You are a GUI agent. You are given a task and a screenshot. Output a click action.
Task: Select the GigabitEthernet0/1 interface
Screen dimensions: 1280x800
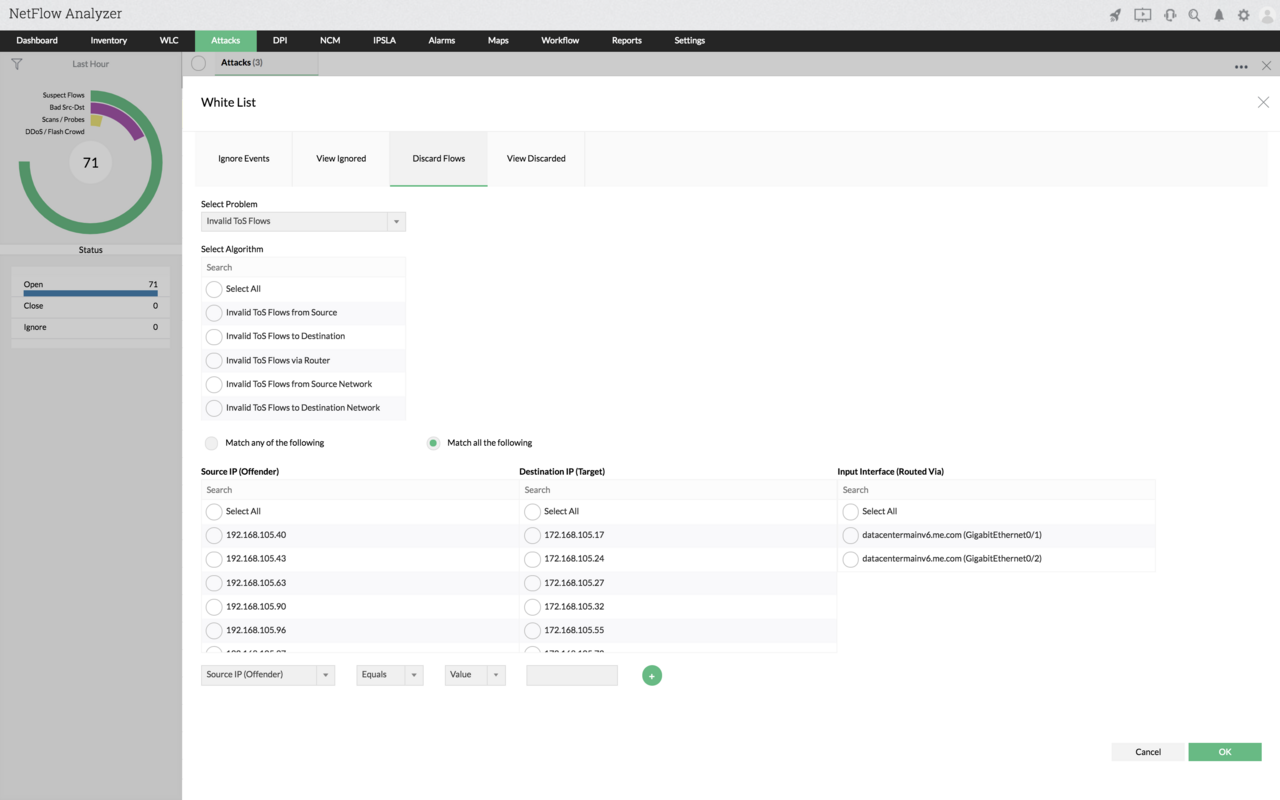coord(850,535)
